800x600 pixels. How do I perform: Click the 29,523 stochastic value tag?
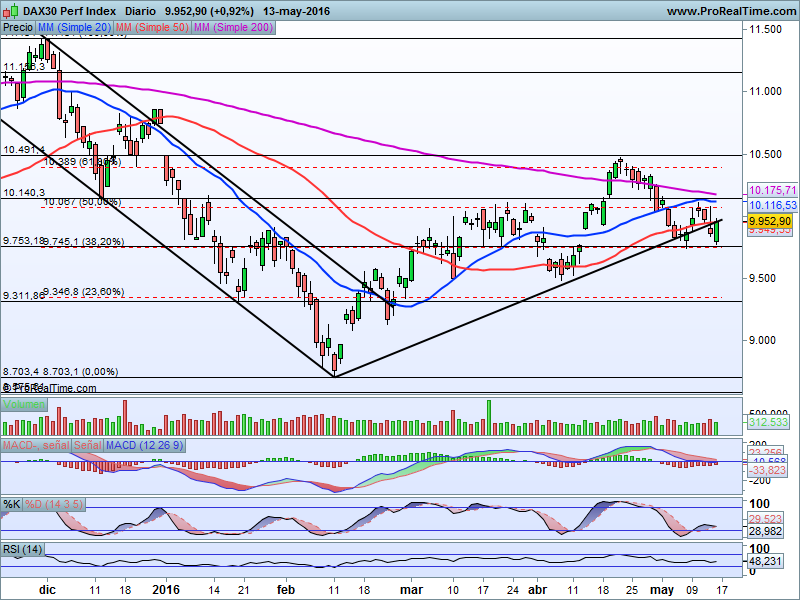(766, 519)
